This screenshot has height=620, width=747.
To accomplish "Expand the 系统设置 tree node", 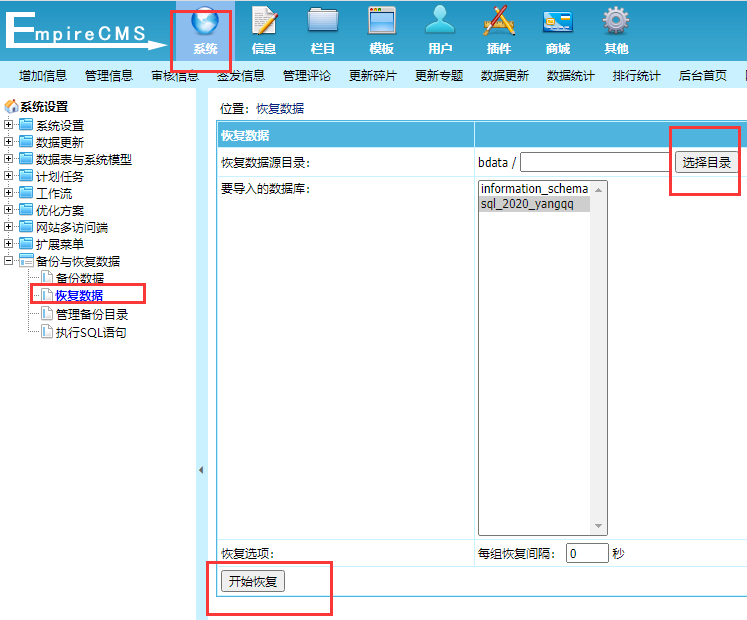I will click(8, 124).
